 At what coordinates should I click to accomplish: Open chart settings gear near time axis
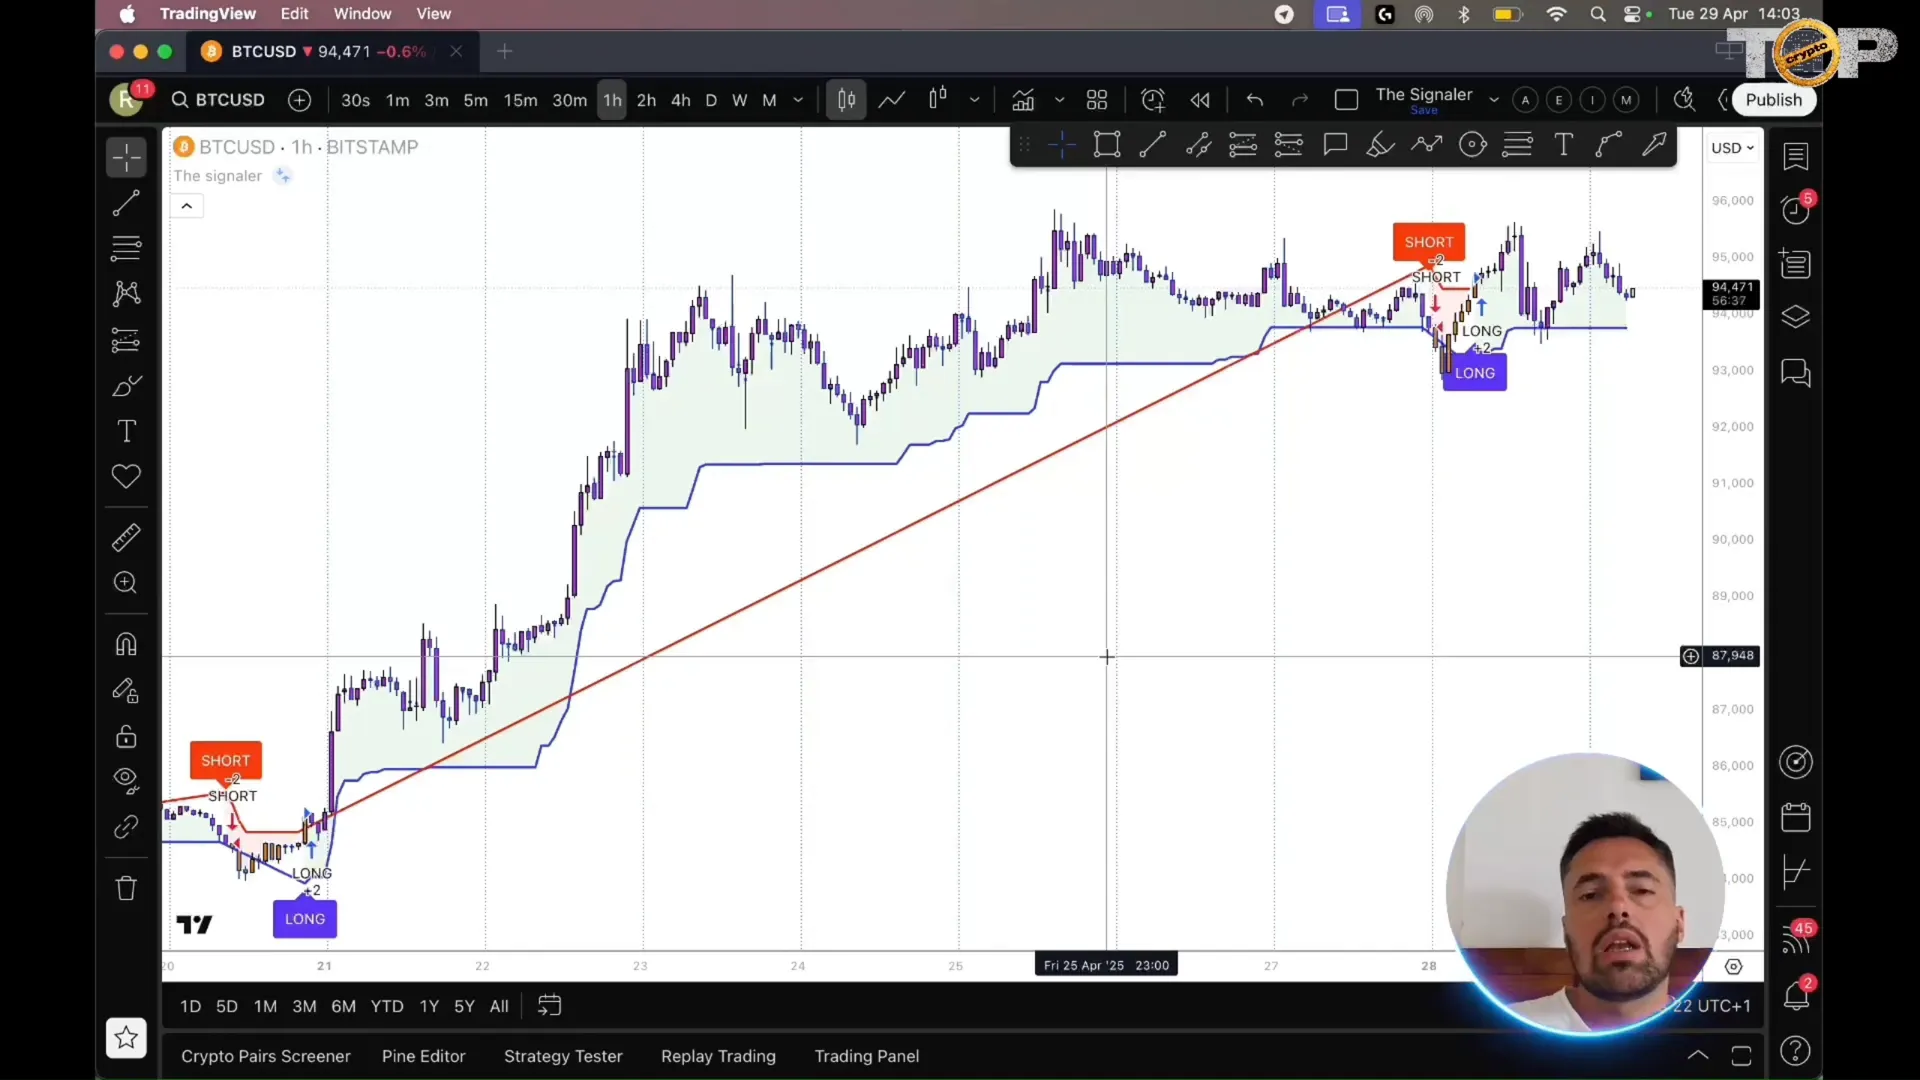[1734, 967]
